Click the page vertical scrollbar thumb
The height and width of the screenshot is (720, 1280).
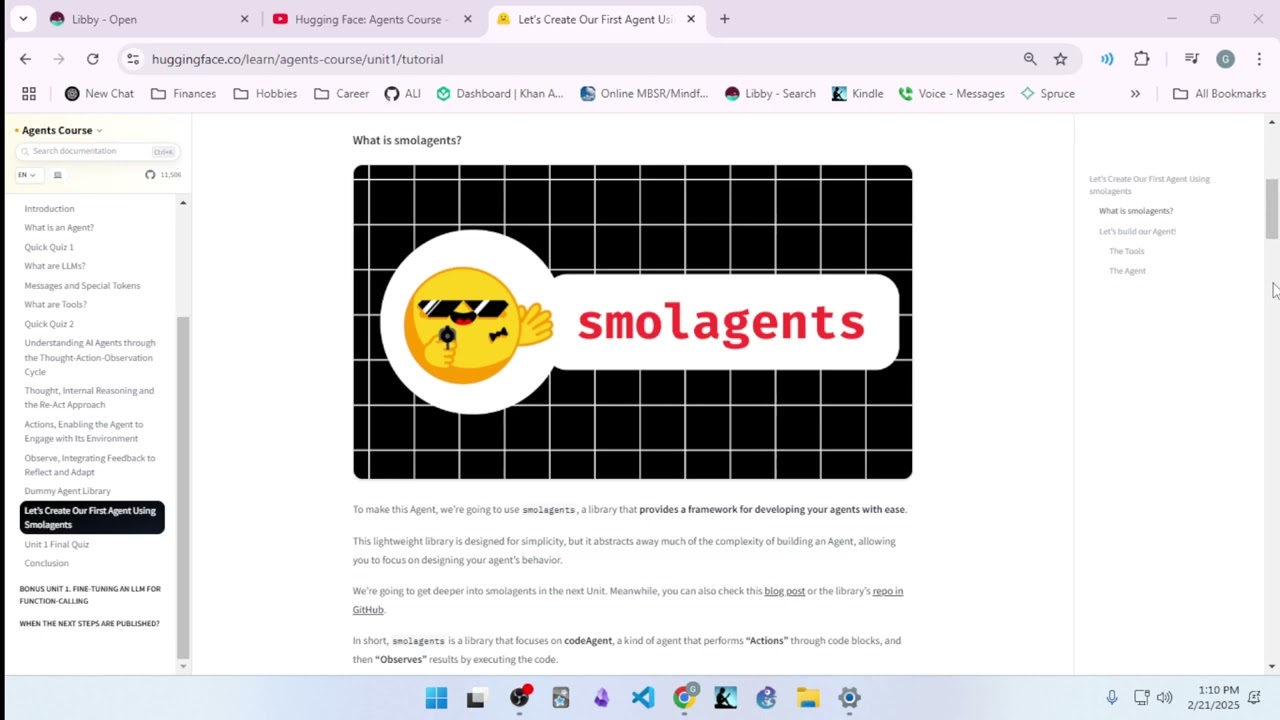[x=1272, y=209]
